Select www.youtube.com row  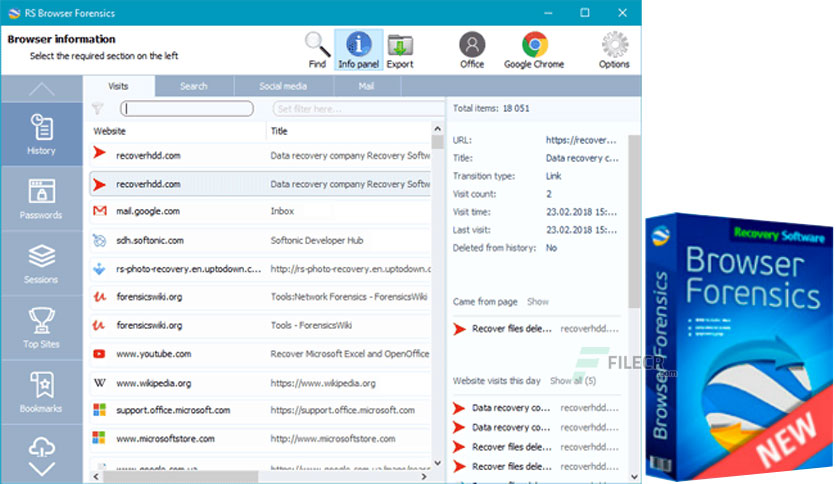260,354
